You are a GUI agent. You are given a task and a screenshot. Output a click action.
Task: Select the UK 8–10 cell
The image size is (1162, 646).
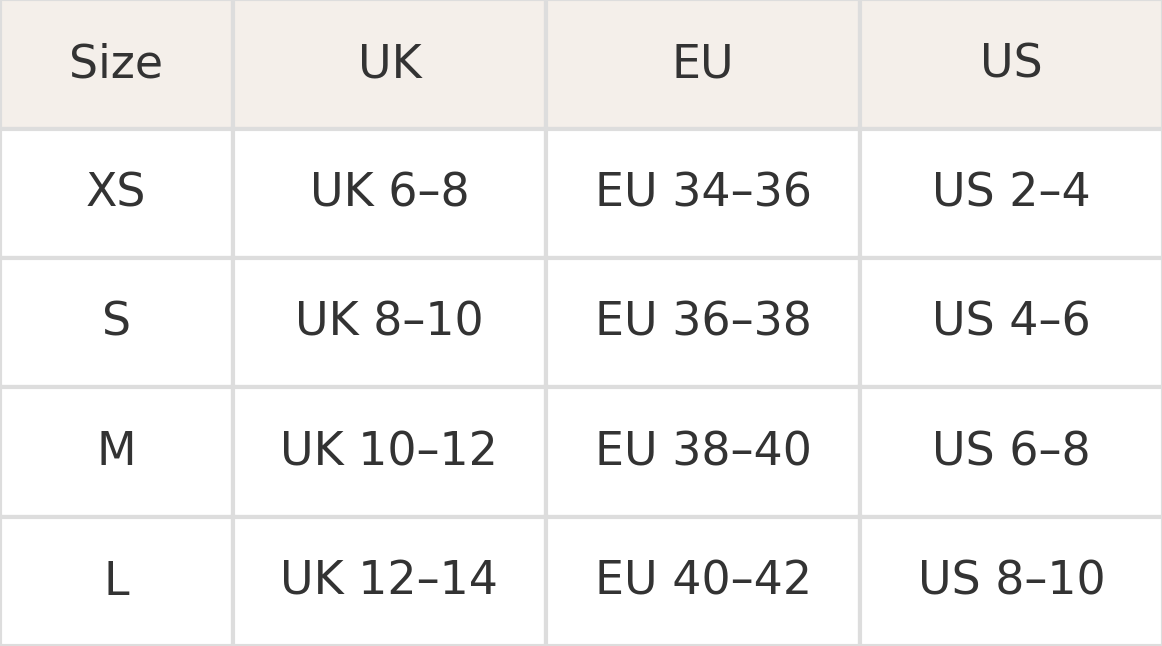[389, 321]
